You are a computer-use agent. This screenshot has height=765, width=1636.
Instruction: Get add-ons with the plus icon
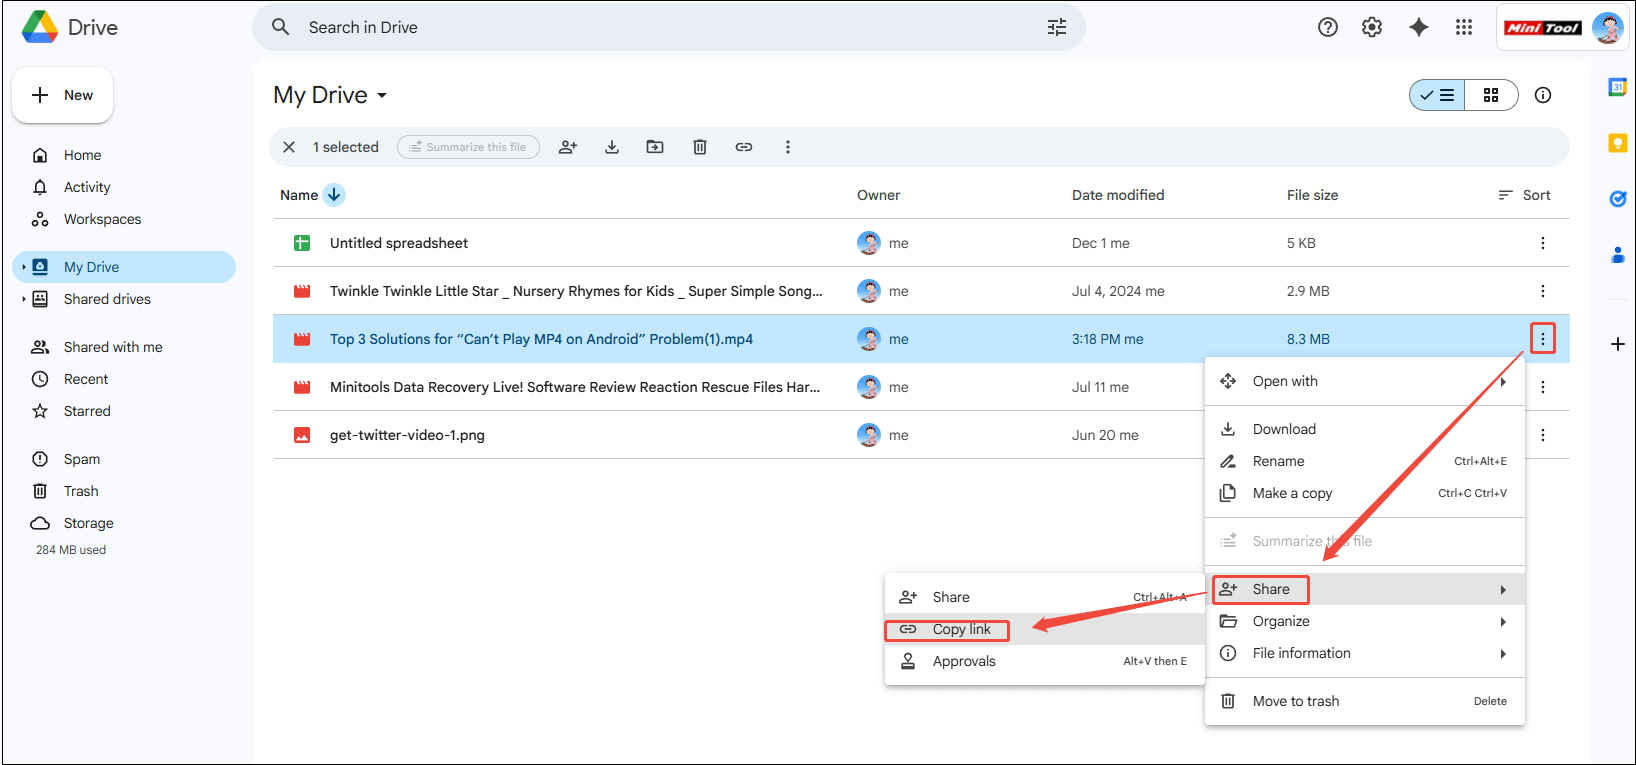point(1617,344)
